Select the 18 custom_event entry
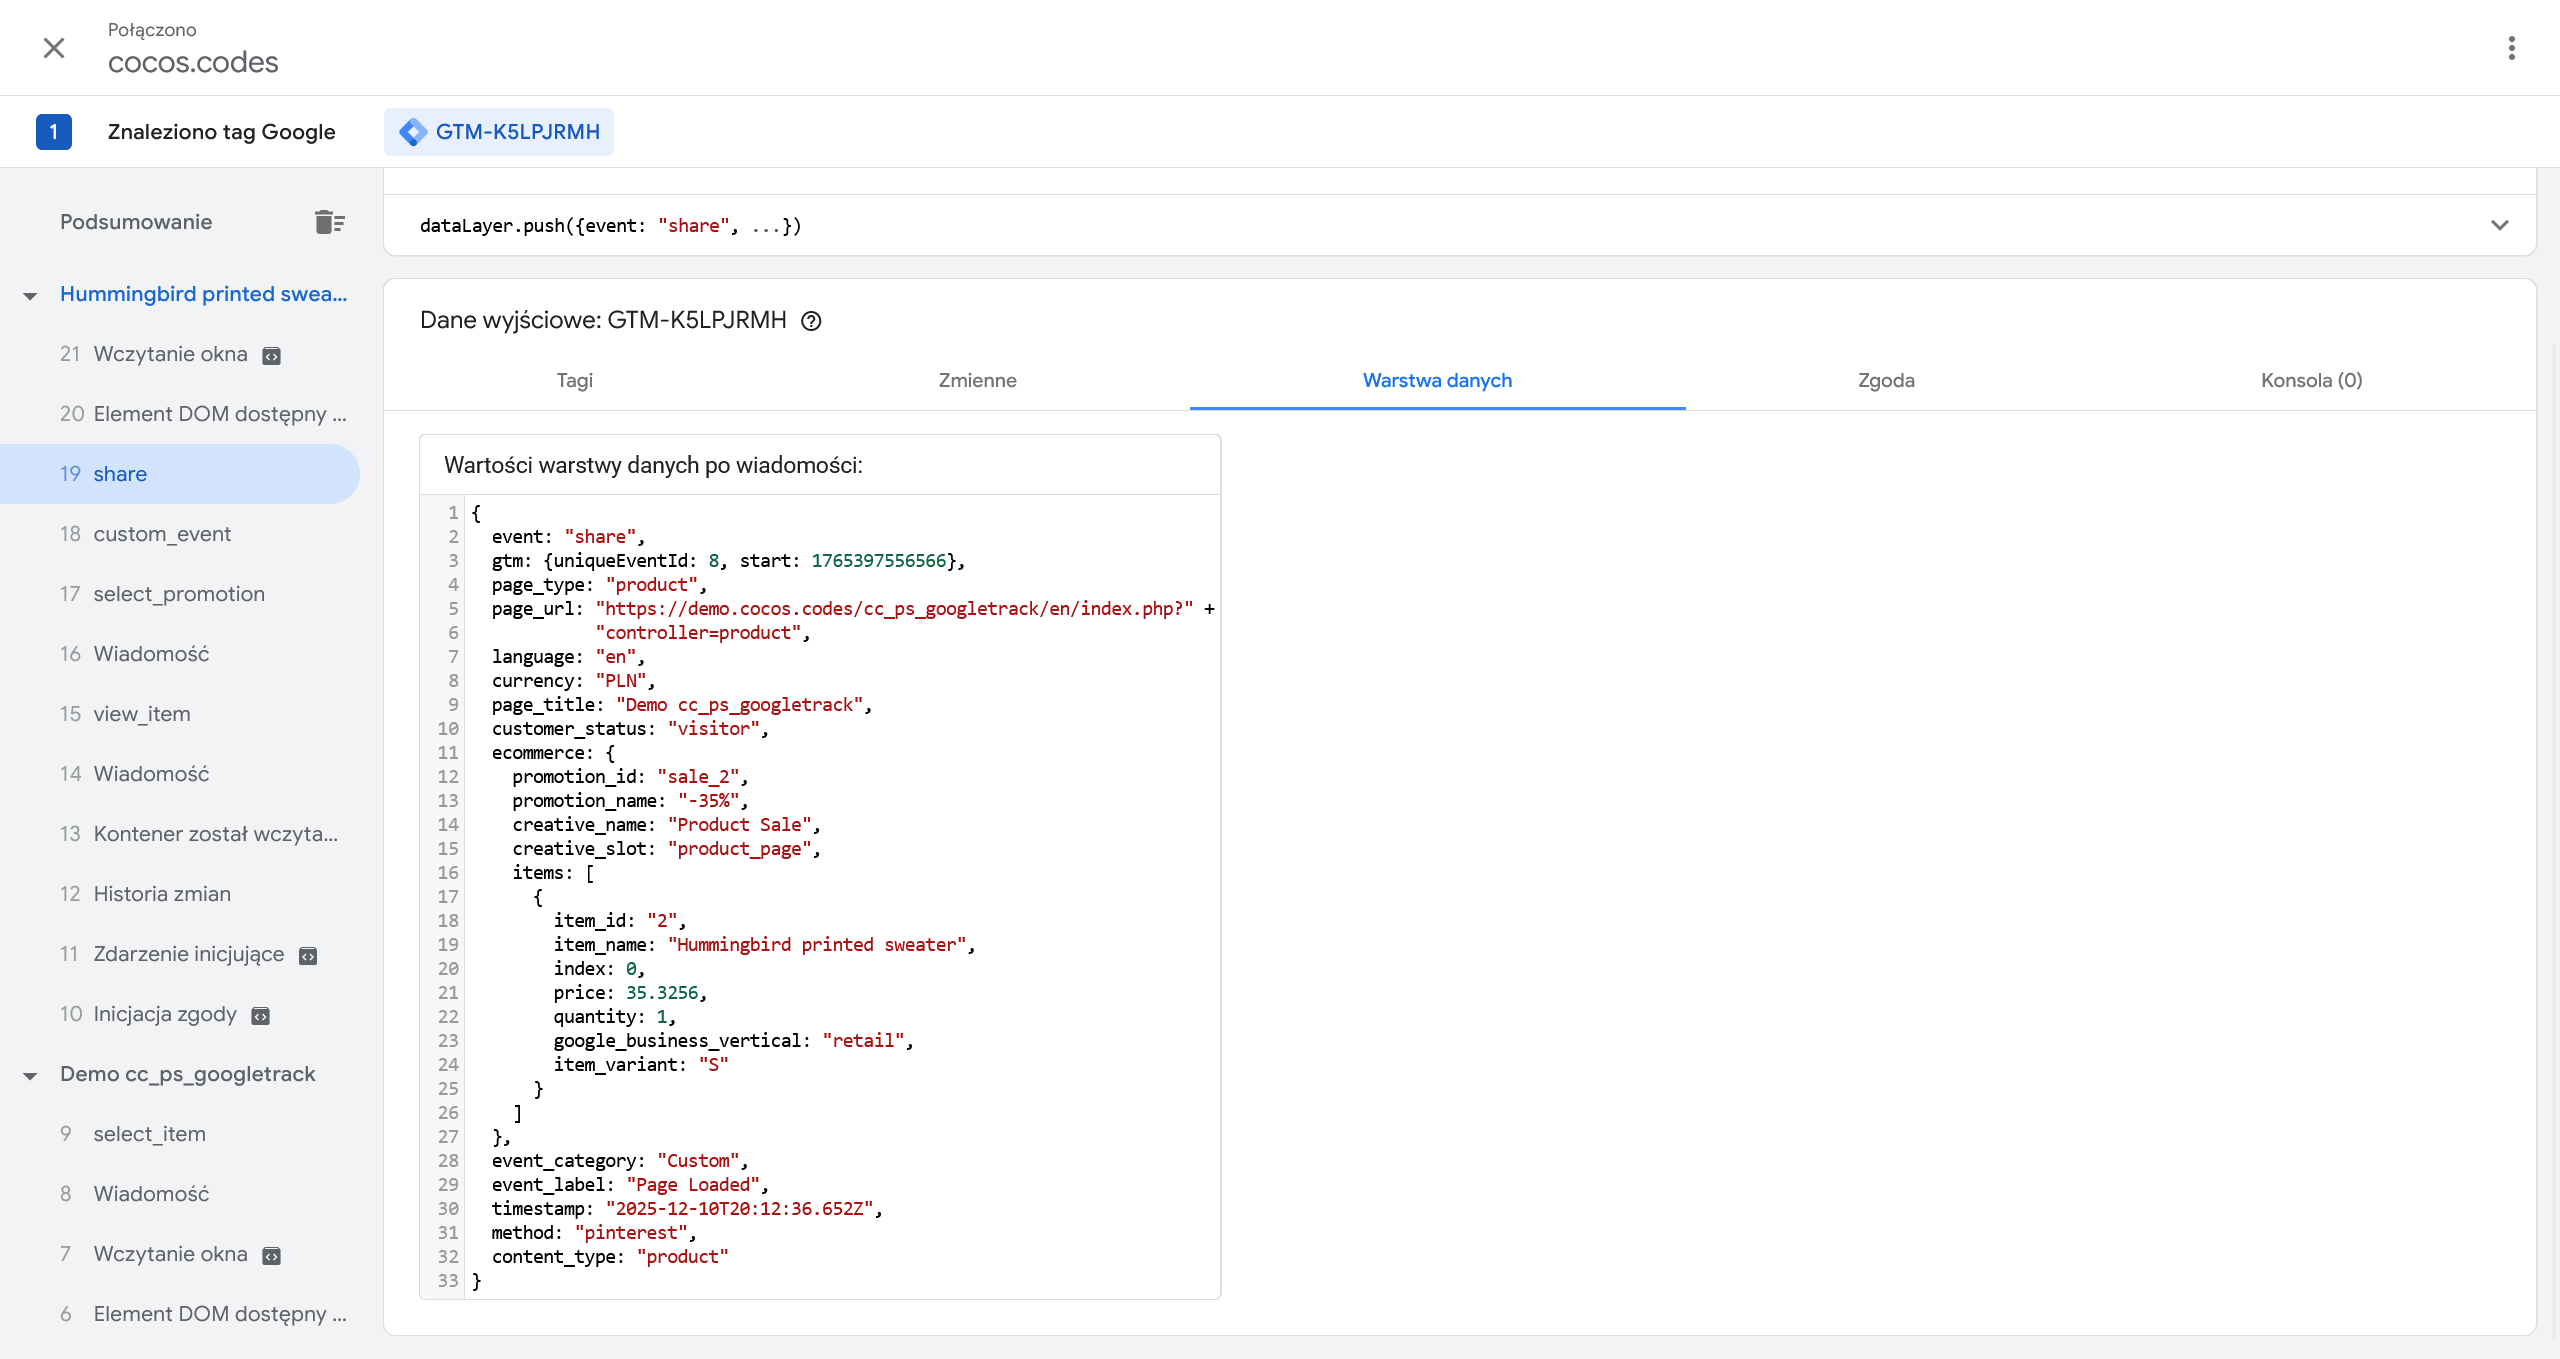2560x1359 pixels. point(162,533)
